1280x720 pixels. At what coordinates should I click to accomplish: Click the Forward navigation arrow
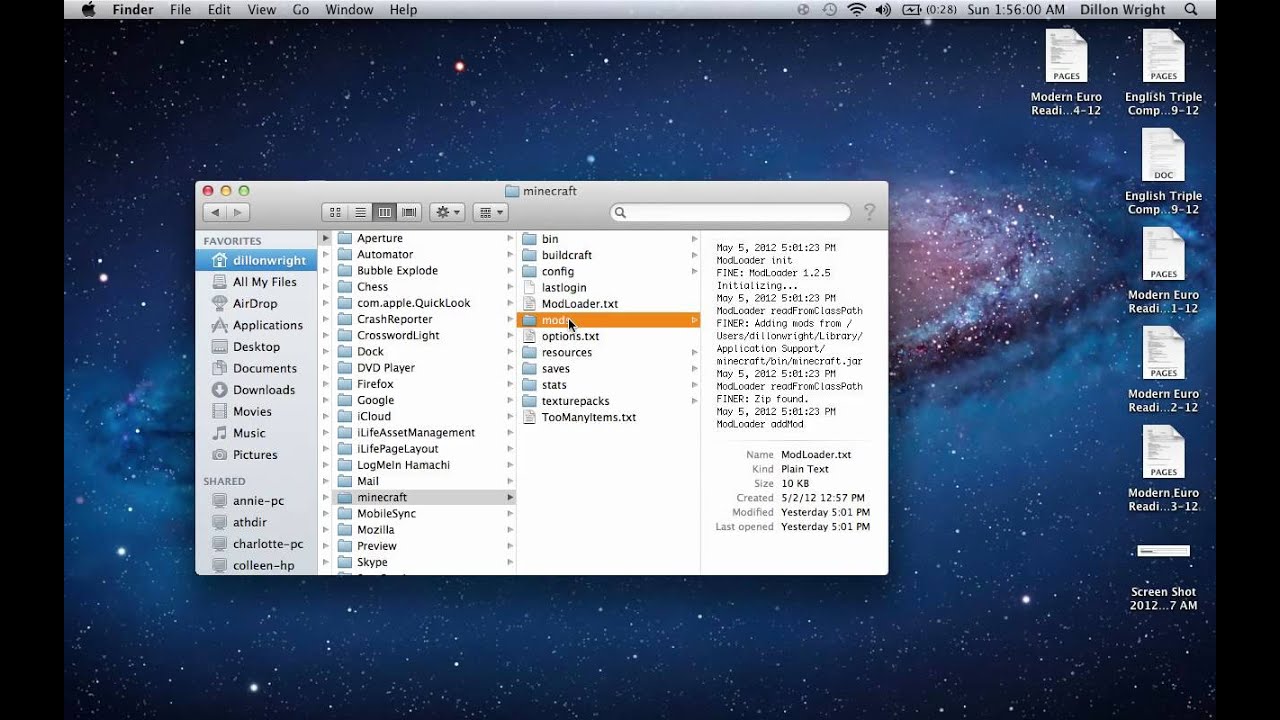[x=238, y=212]
